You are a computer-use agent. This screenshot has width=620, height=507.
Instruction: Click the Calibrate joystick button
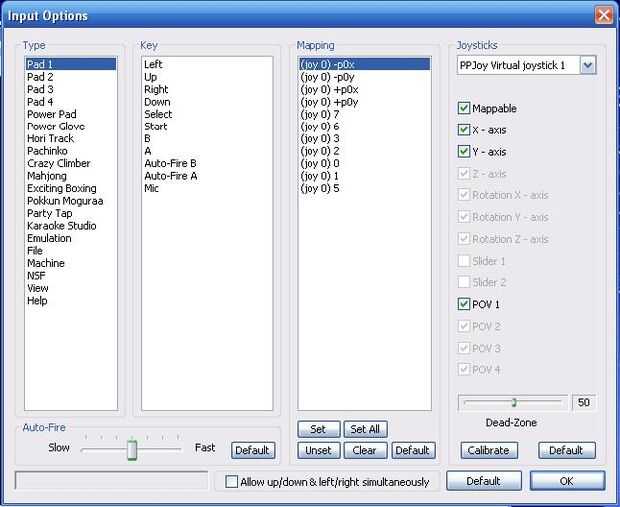[489, 450]
